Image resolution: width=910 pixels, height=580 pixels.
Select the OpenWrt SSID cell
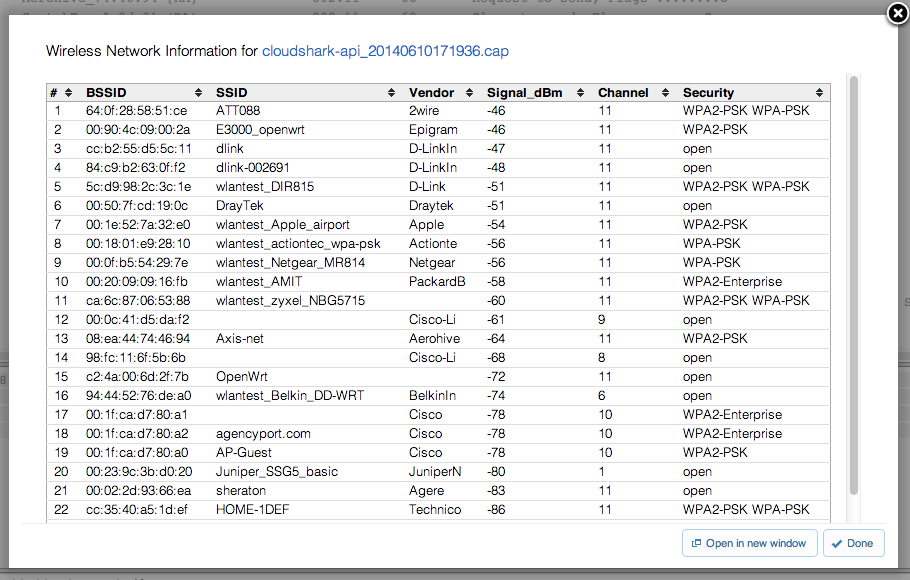coord(241,377)
